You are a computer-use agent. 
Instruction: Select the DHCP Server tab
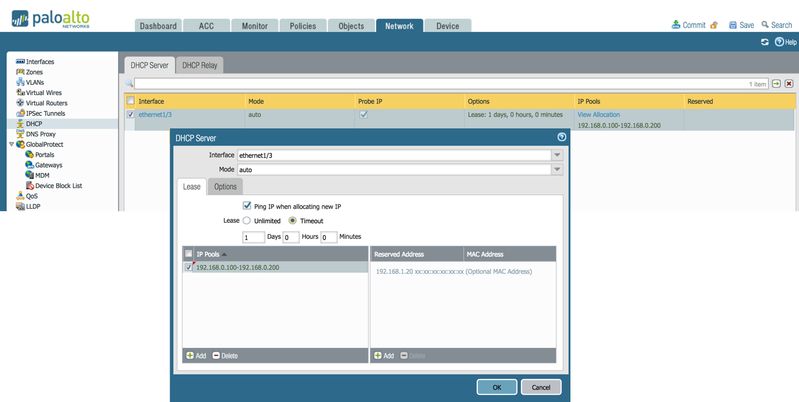[x=149, y=65]
